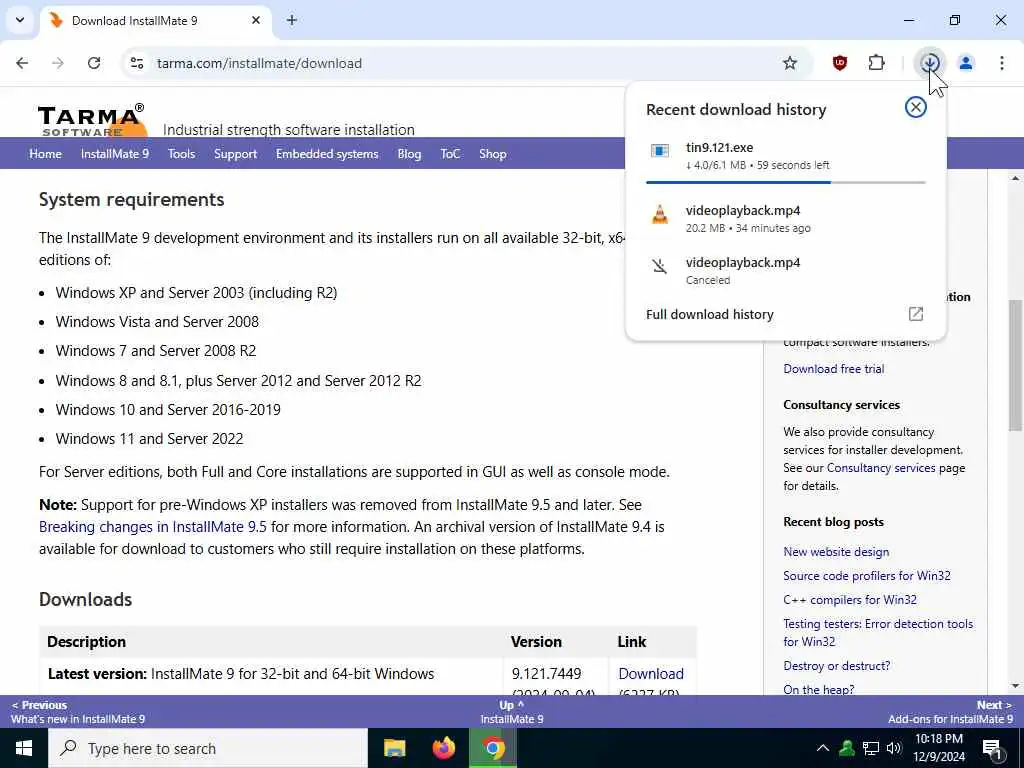Click the Downloads toolbar icon
This screenshot has width=1024, height=768.
[930, 63]
